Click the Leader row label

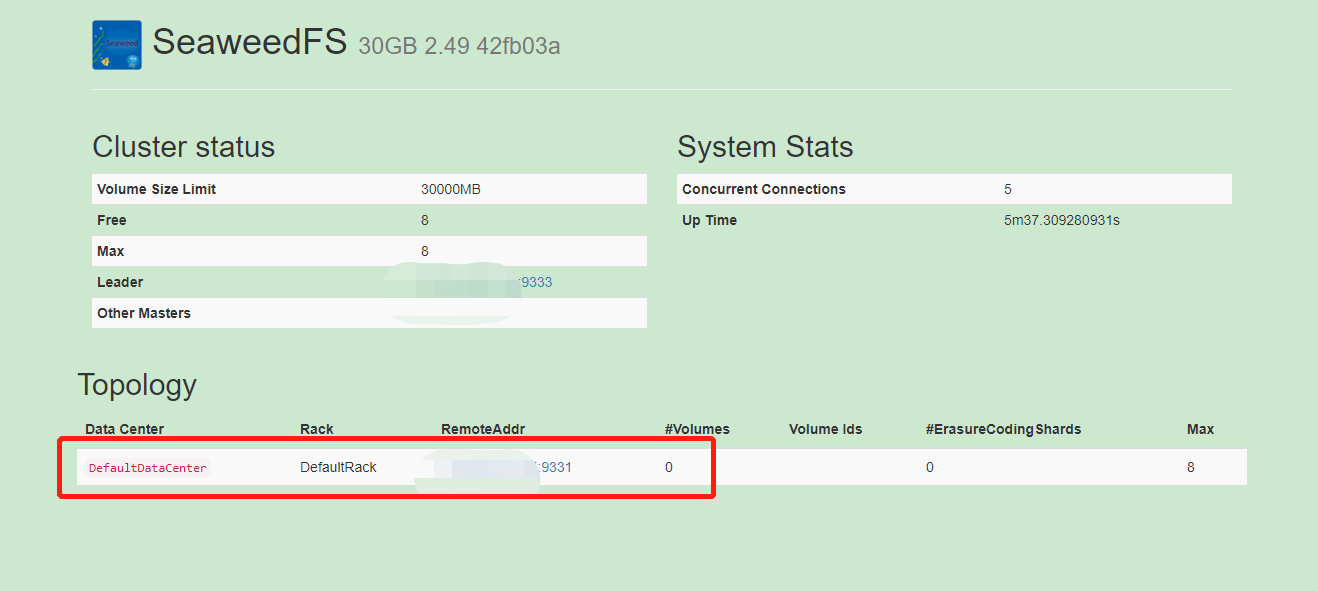(120, 282)
